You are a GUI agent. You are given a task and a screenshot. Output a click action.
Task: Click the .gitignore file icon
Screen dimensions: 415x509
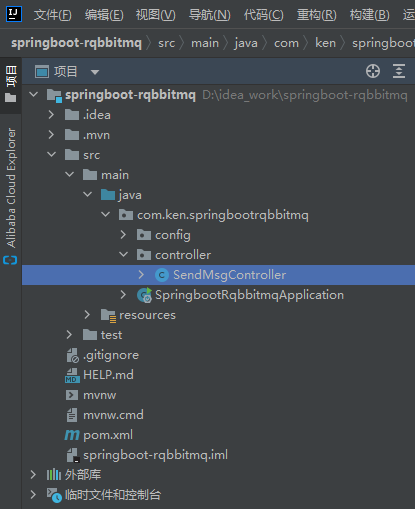click(72, 355)
